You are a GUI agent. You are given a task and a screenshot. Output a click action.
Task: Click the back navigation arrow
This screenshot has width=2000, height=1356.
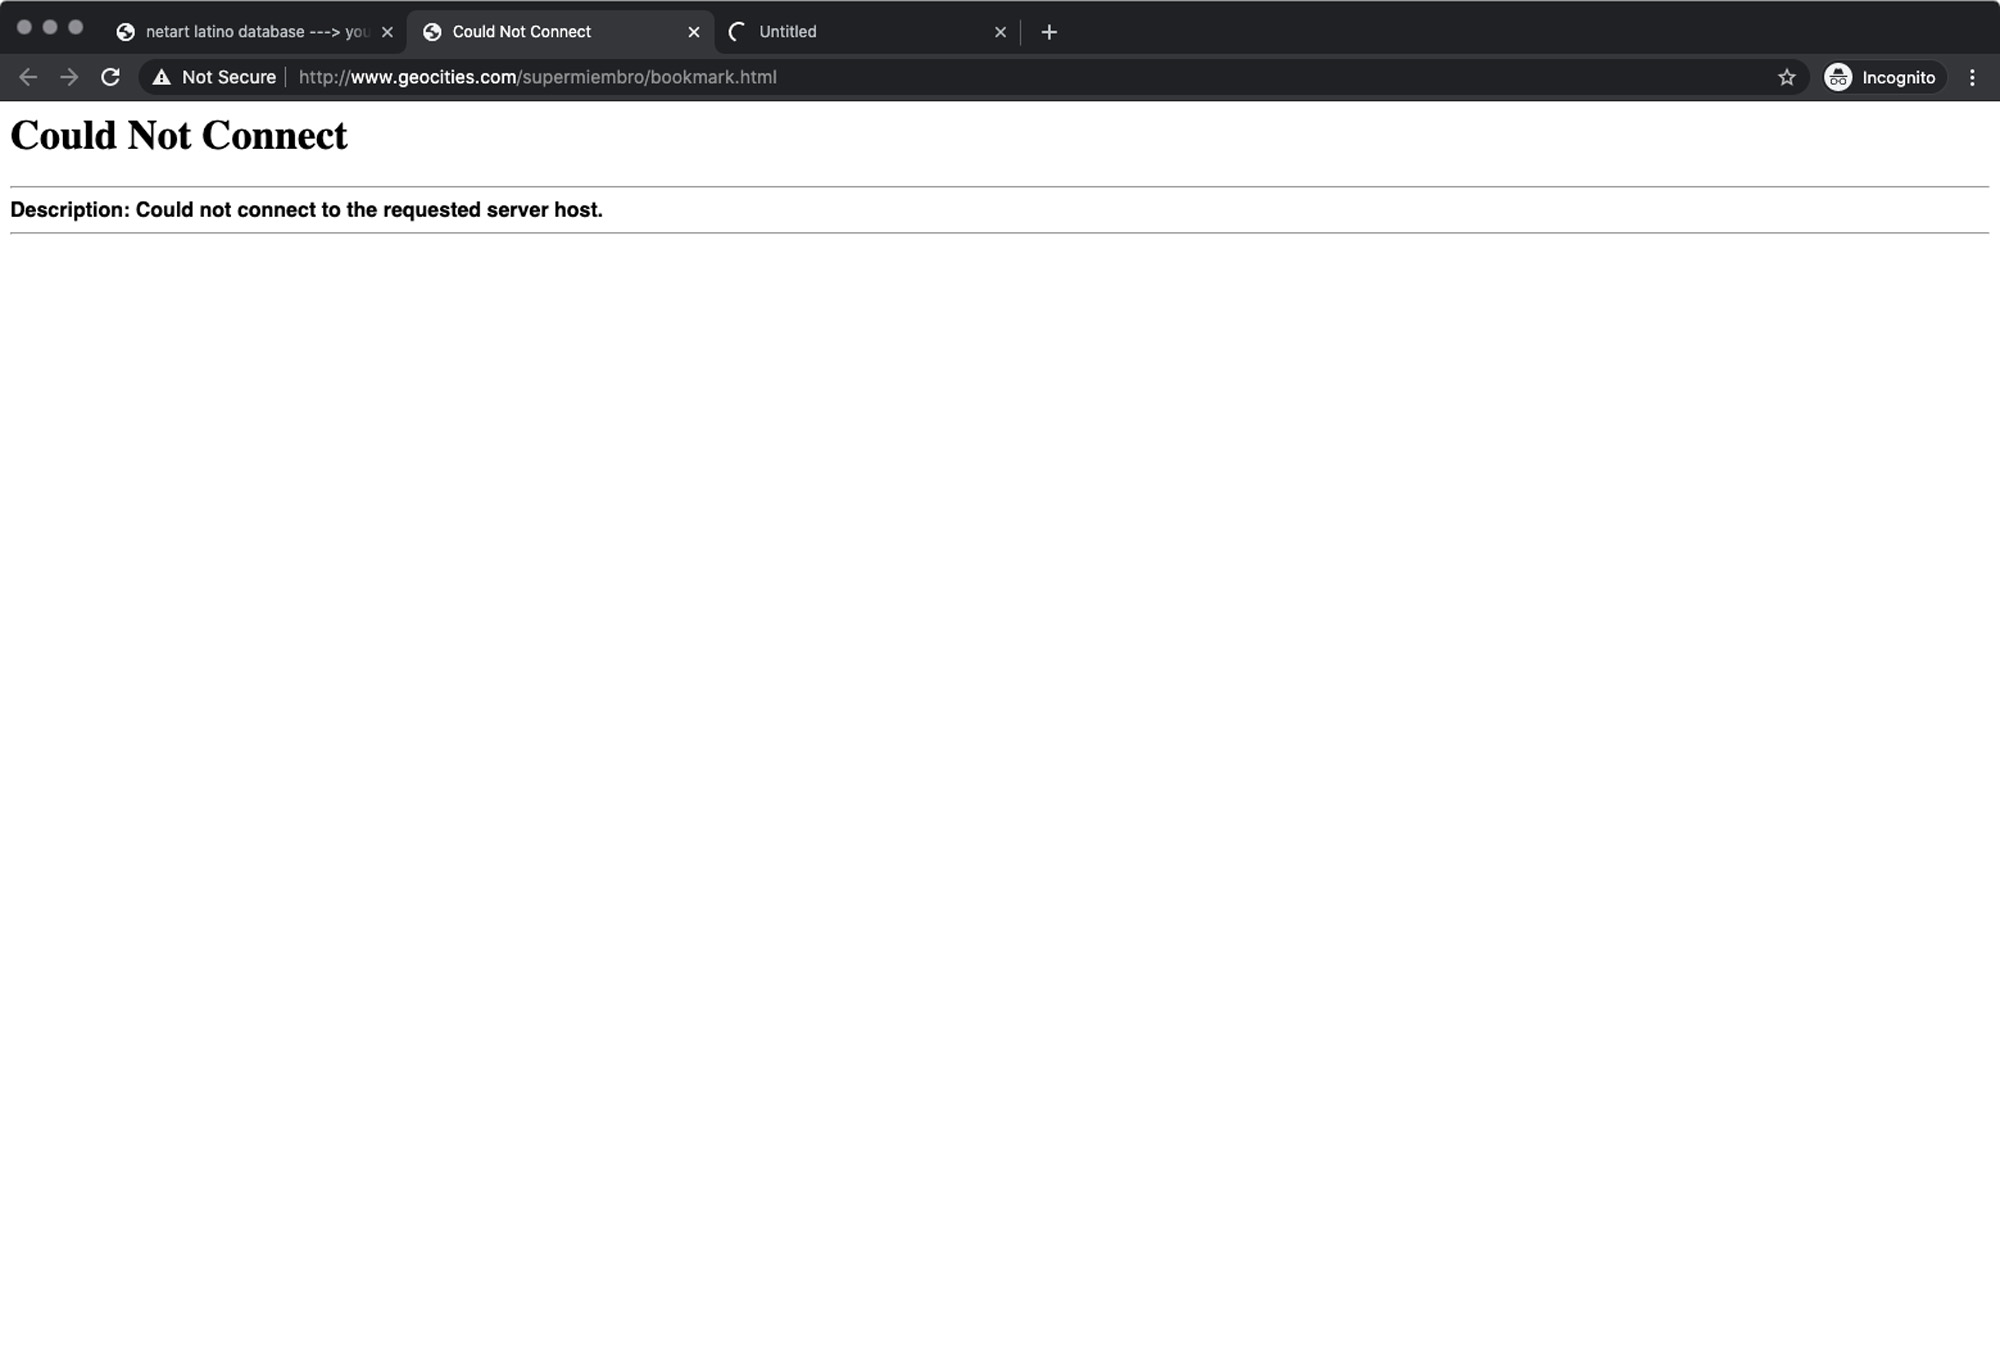pyautogui.click(x=28, y=77)
